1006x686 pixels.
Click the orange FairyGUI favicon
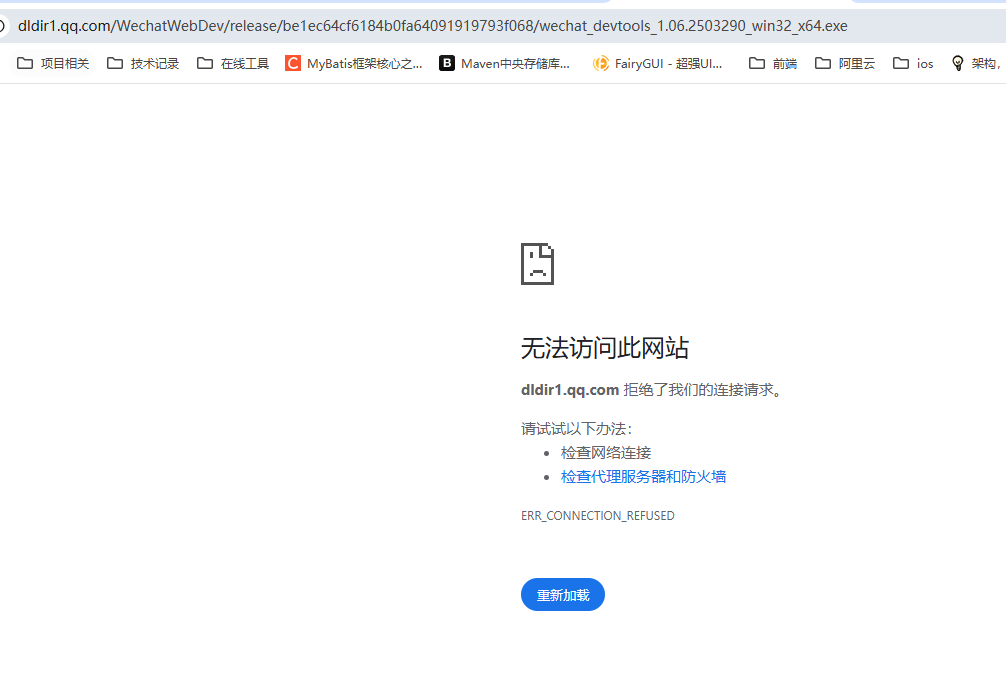pyautogui.click(x=601, y=63)
